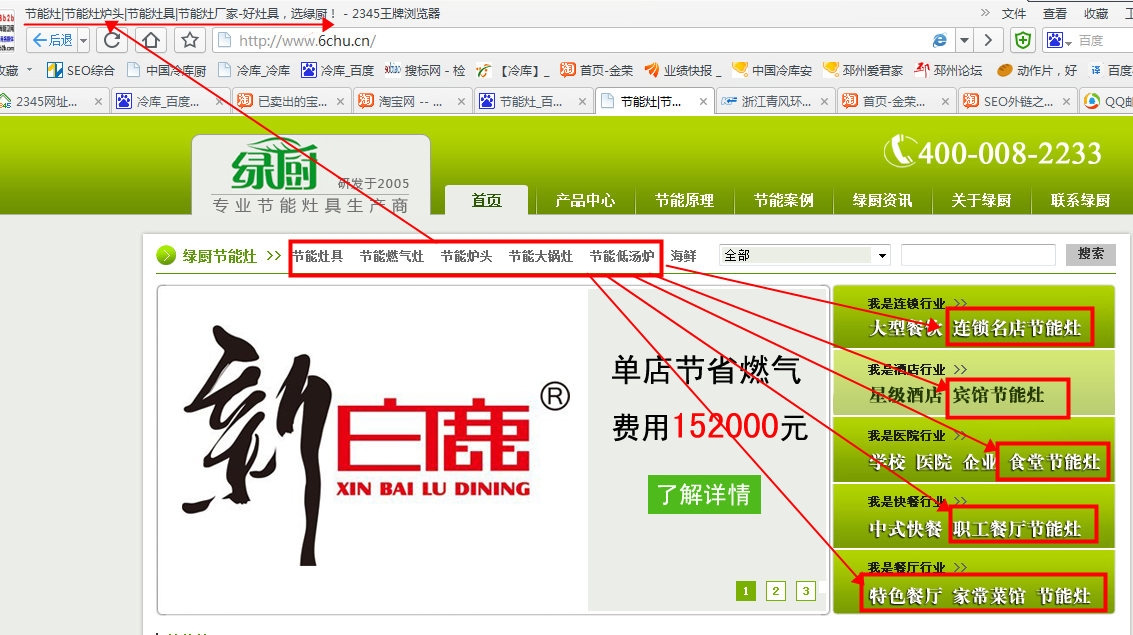Open the 邳州爱君家 bookmark
This screenshot has height=635, width=1133.
863,70
